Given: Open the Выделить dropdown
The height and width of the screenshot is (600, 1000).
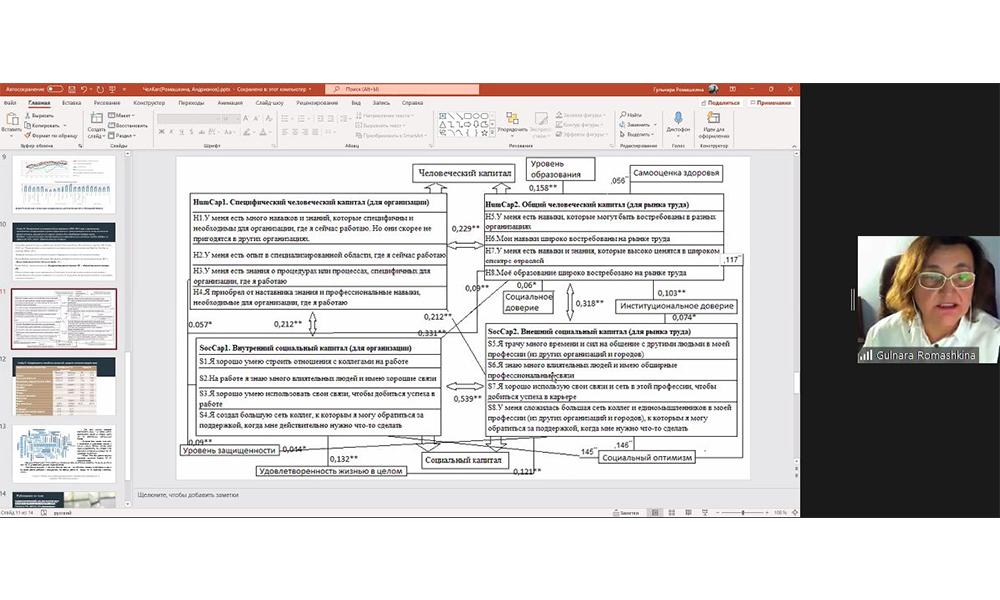Looking at the screenshot, I should tap(636, 135).
